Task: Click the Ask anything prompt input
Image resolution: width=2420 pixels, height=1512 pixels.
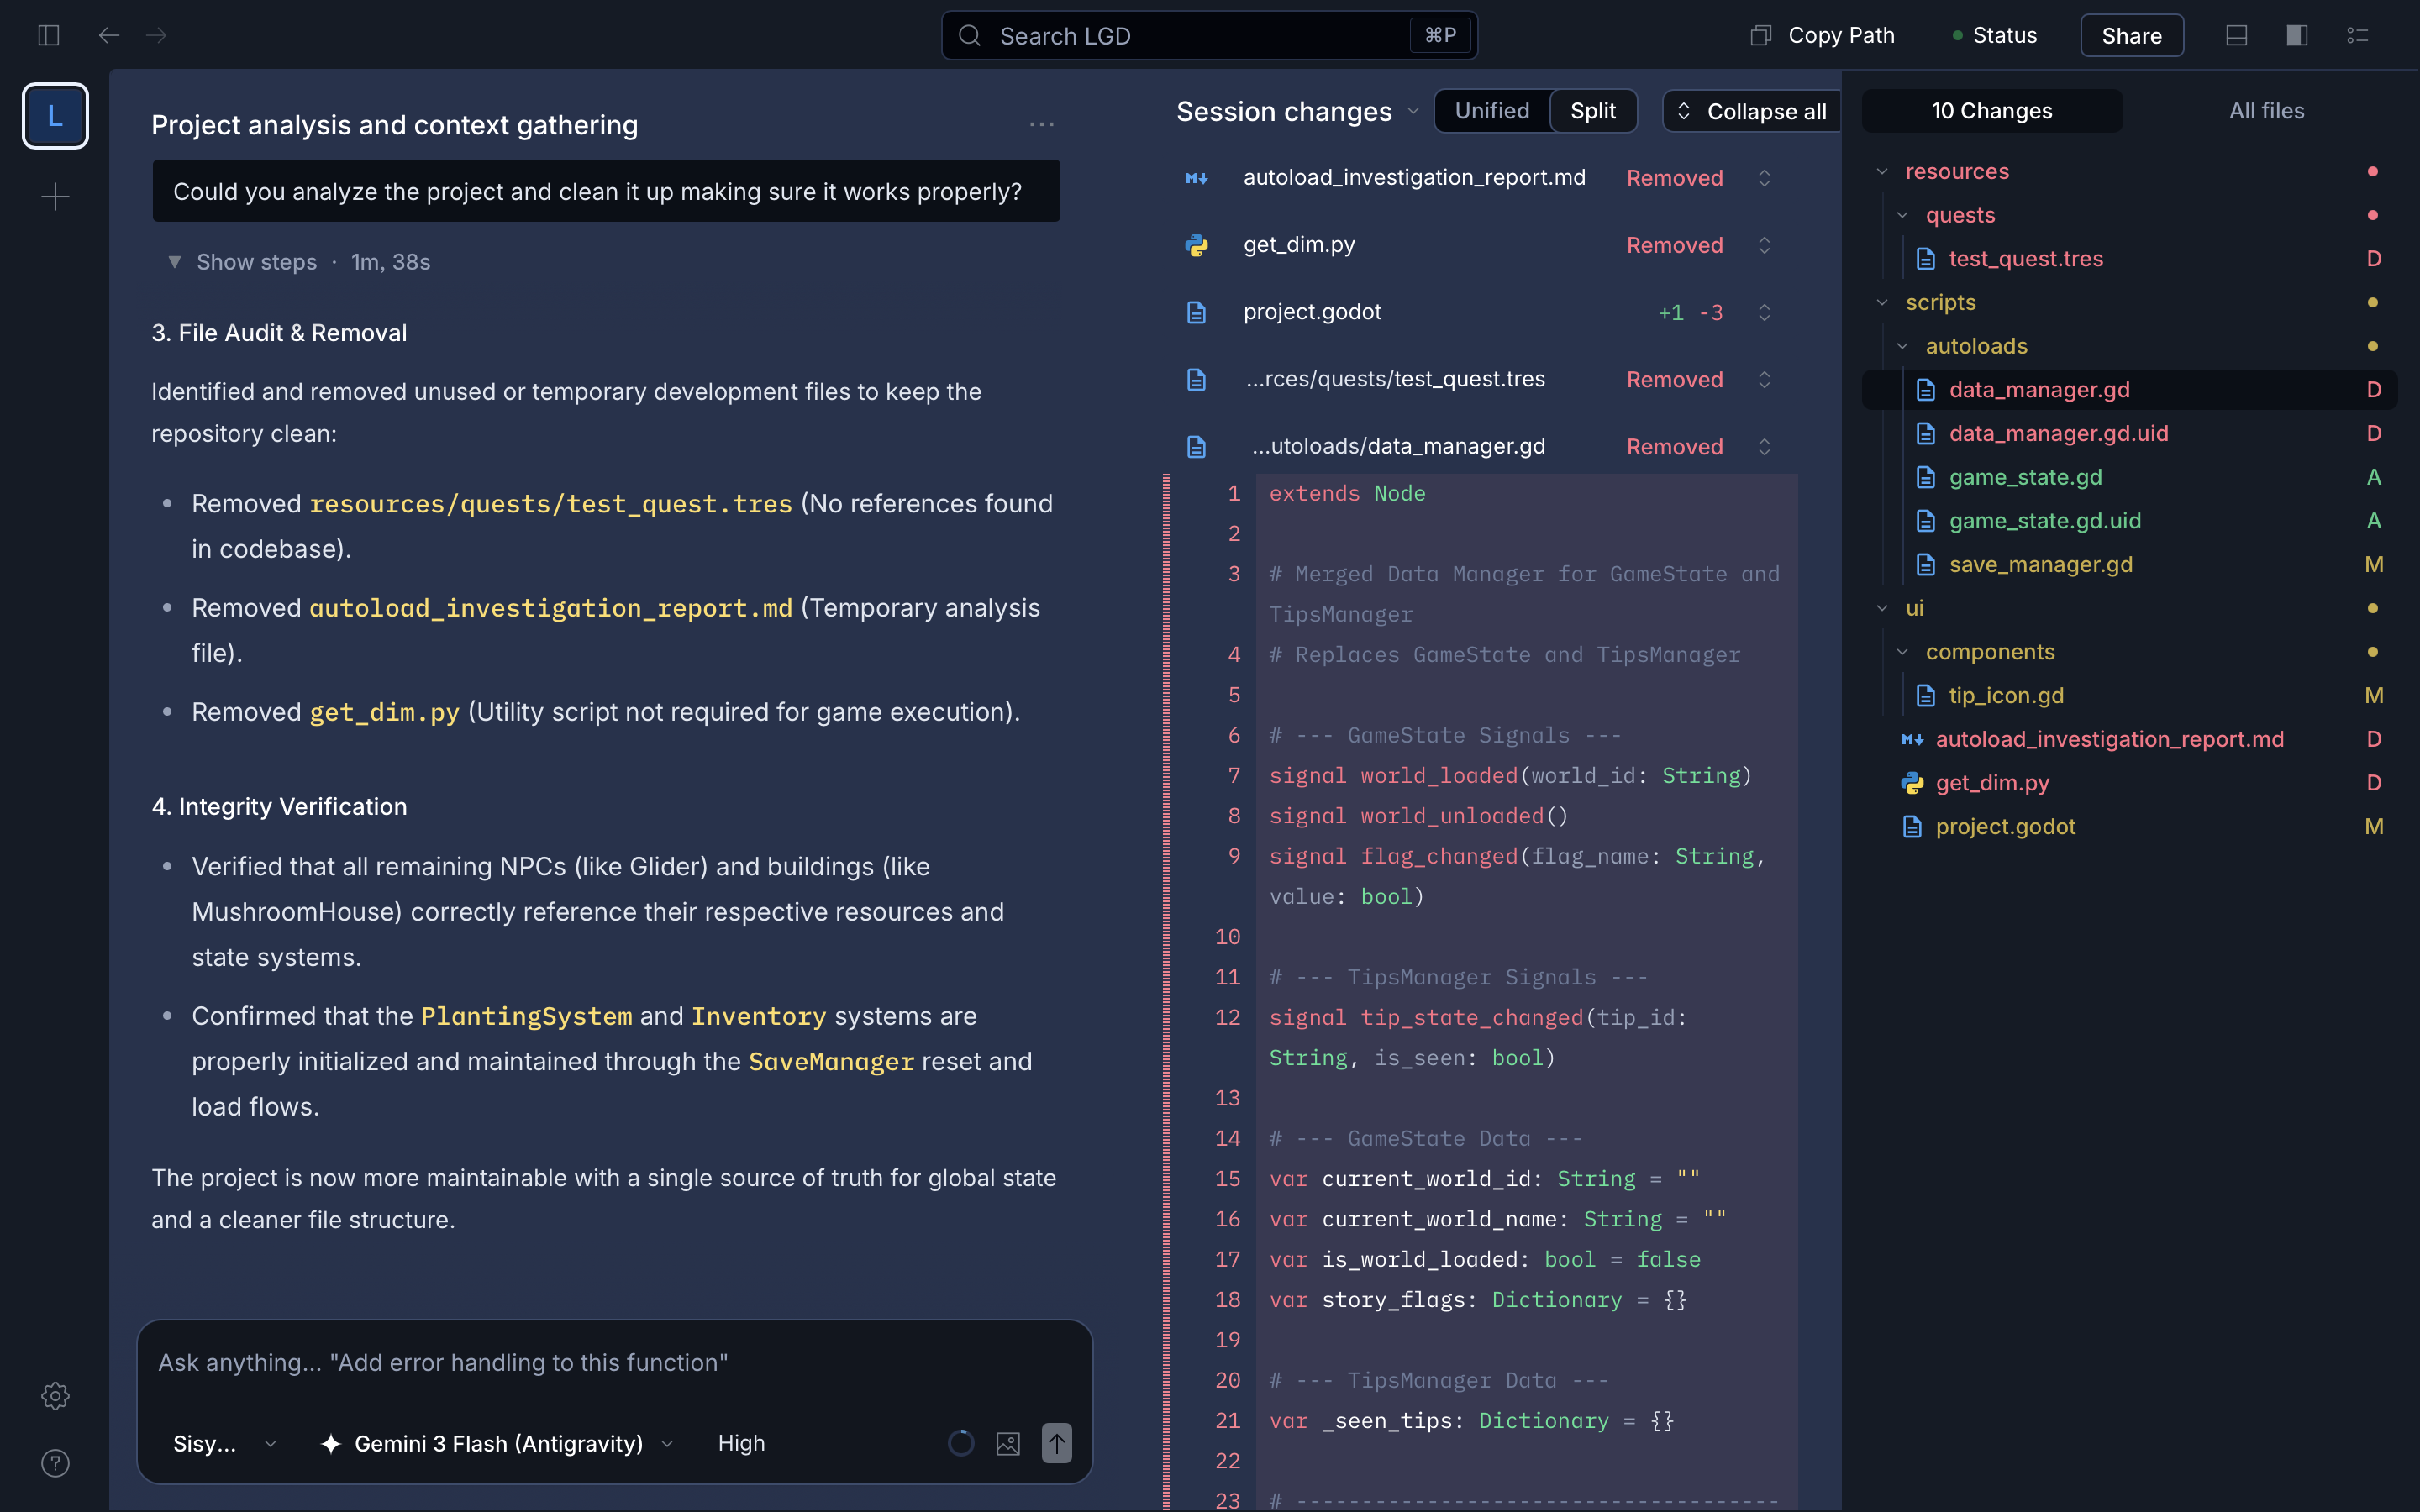Action: pos(614,1363)
